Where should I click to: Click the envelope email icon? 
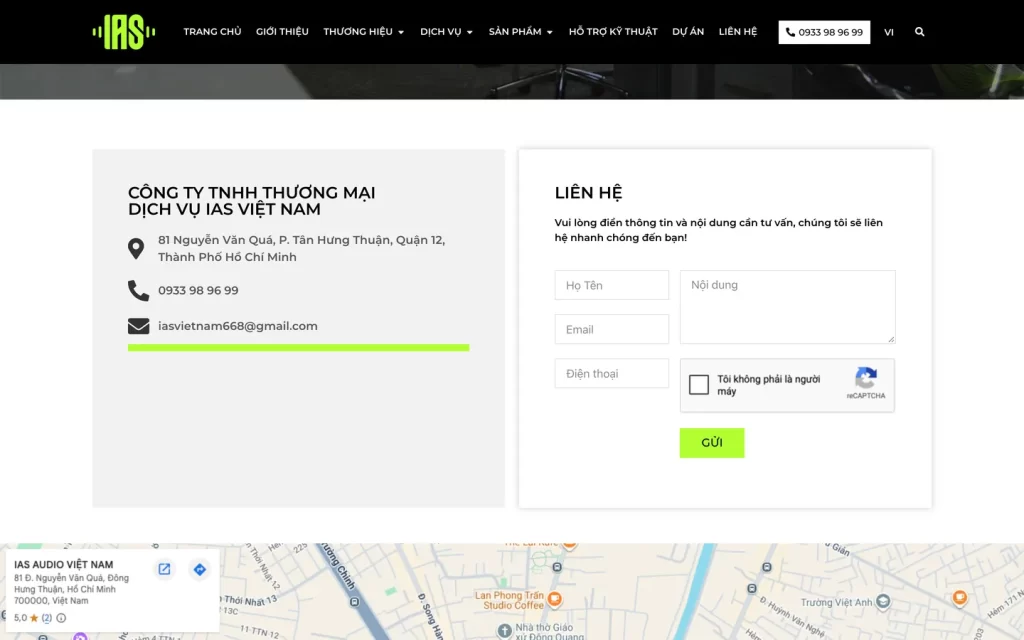tap(138, 326)
